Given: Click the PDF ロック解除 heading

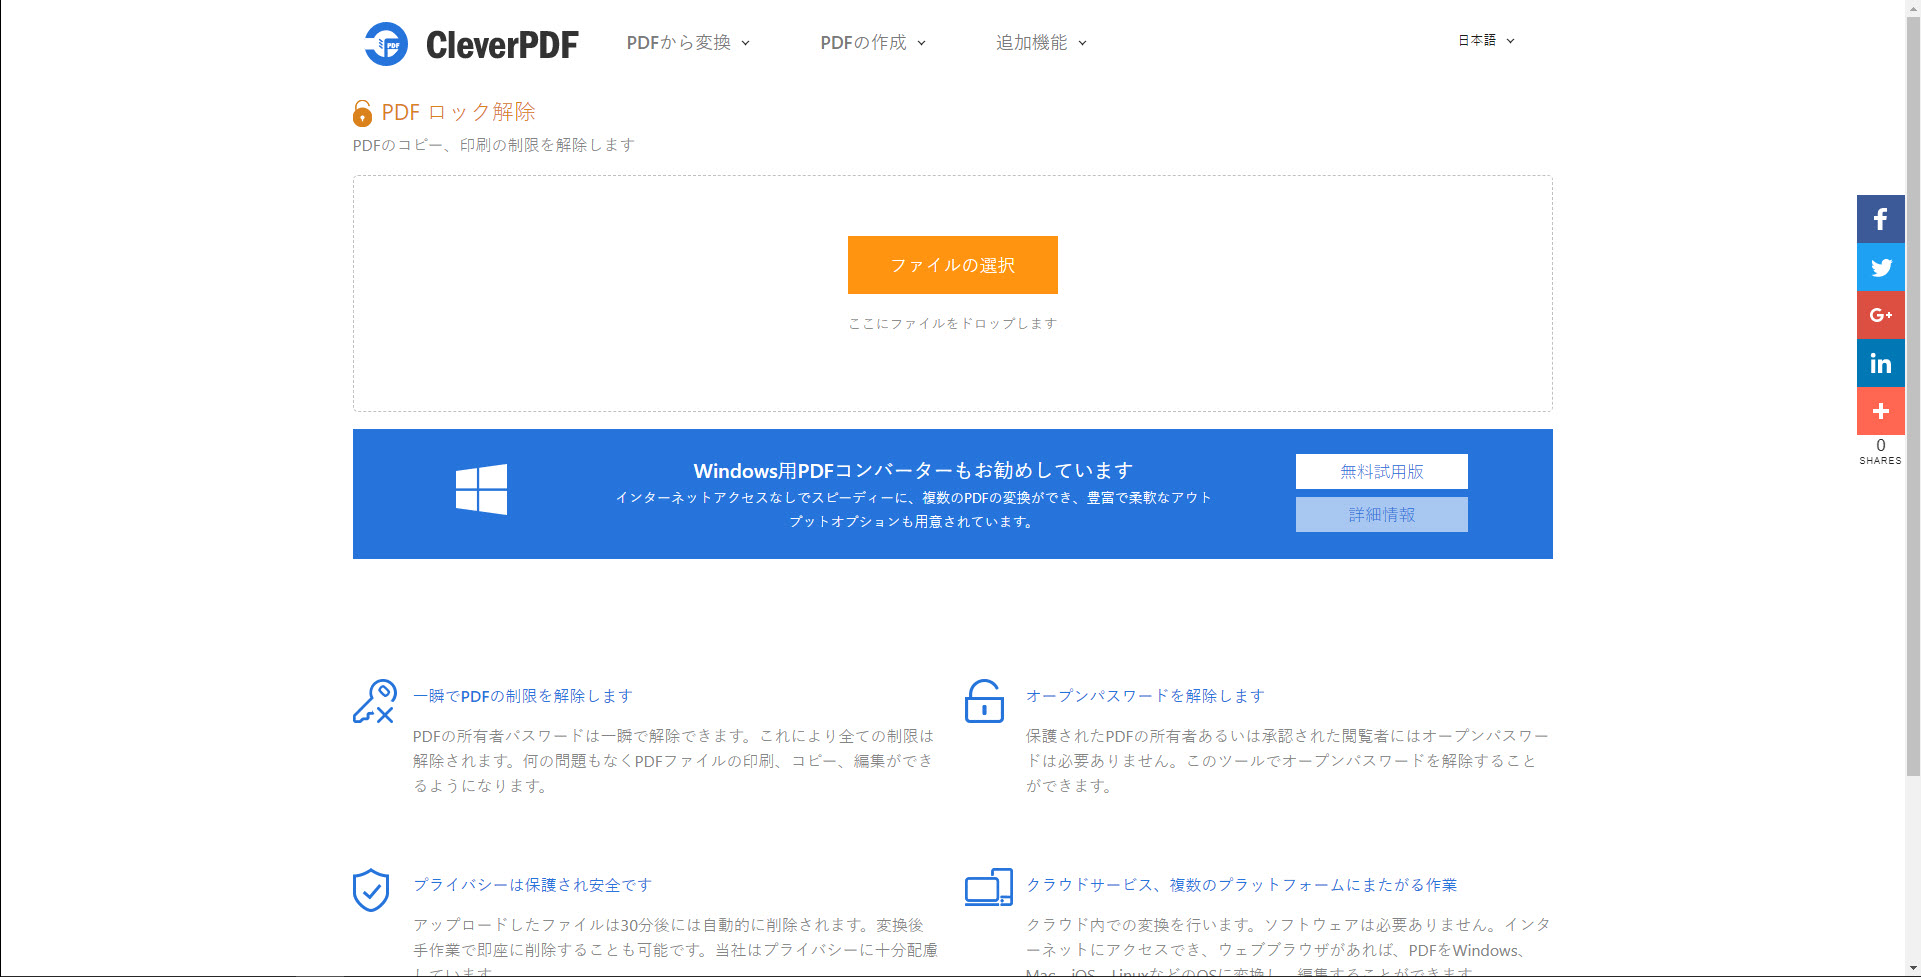Looking at the screenshot, I should tap(458, 112).
